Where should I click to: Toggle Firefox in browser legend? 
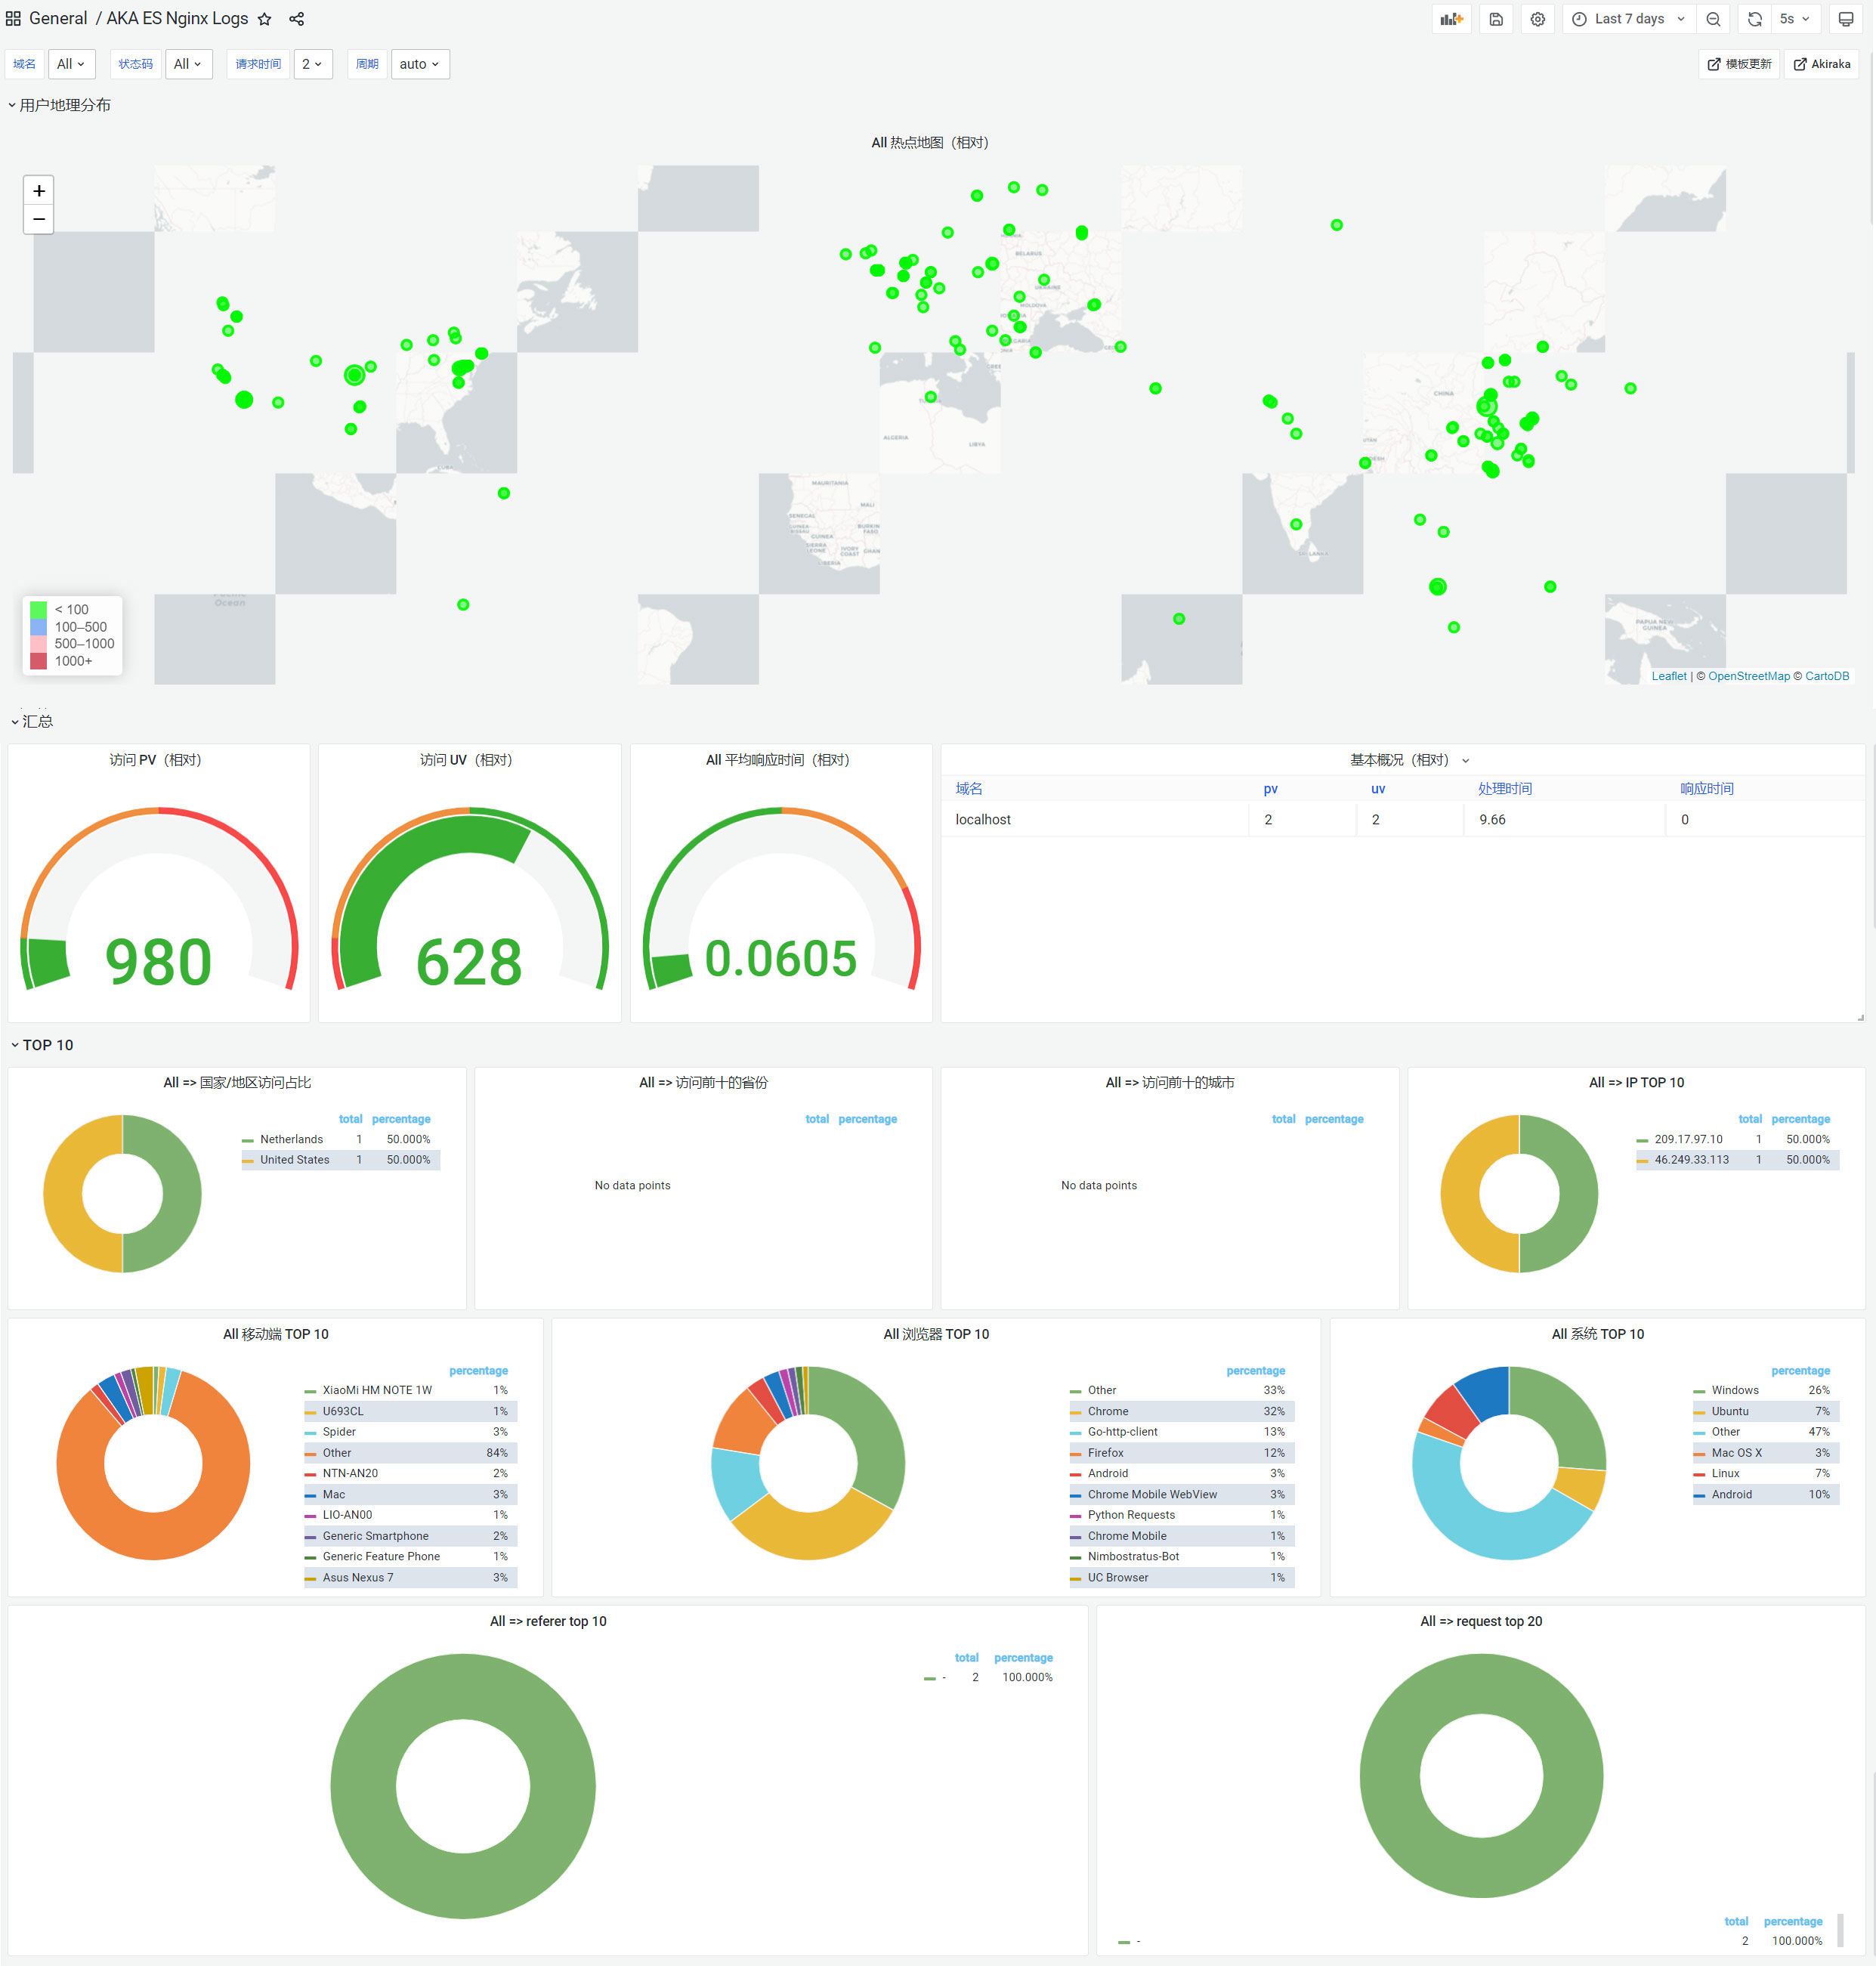tap(1105, 1453)
